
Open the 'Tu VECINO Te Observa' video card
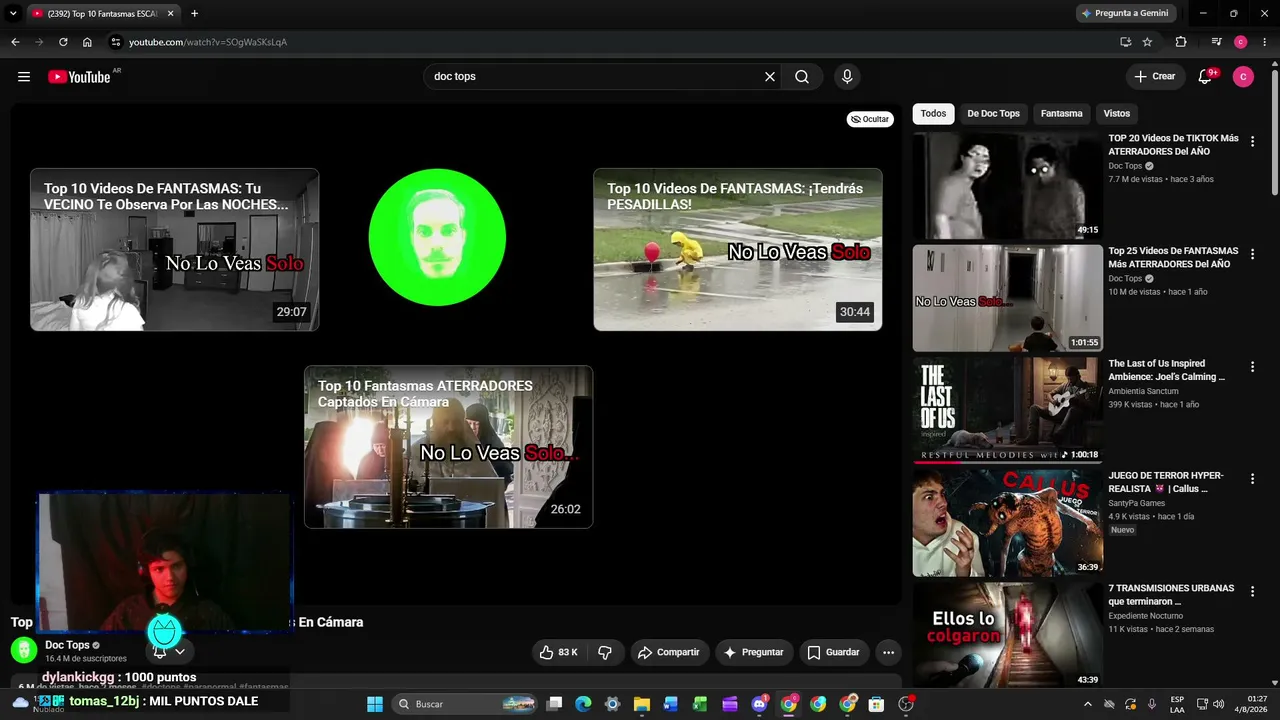point(175,249)
